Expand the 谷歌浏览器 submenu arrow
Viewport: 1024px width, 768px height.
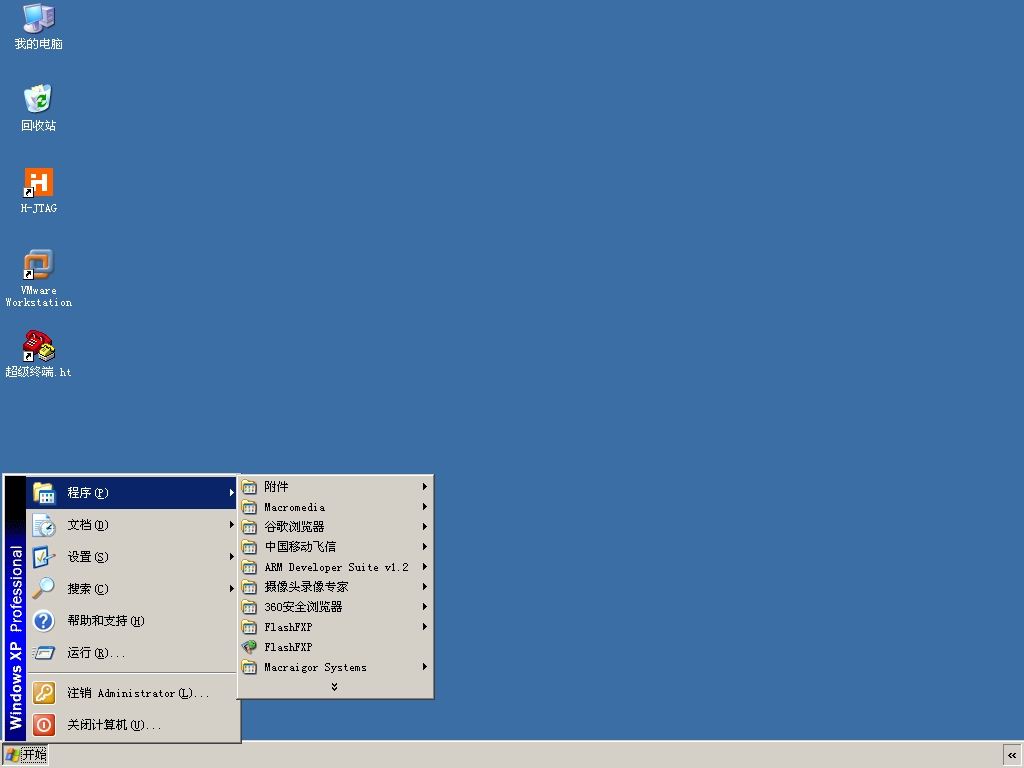coord(424,526)
